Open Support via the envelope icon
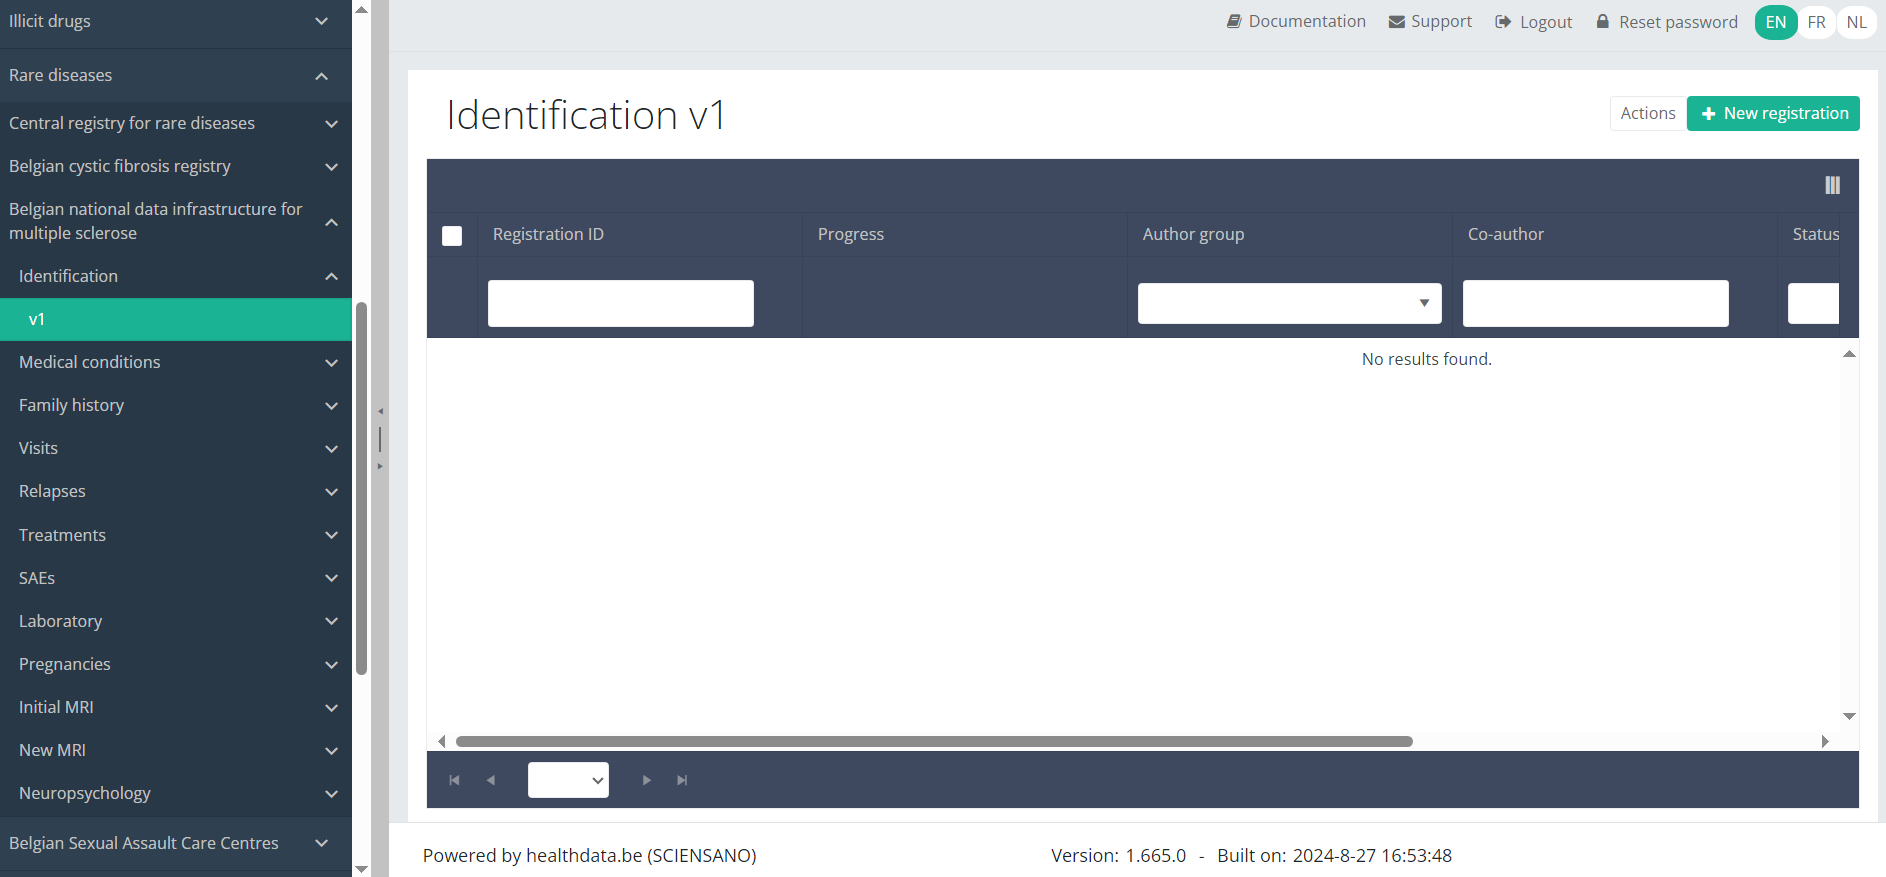Viewport: 1886px width, 877px height. pyautogui.click(x=1396, y=22)
